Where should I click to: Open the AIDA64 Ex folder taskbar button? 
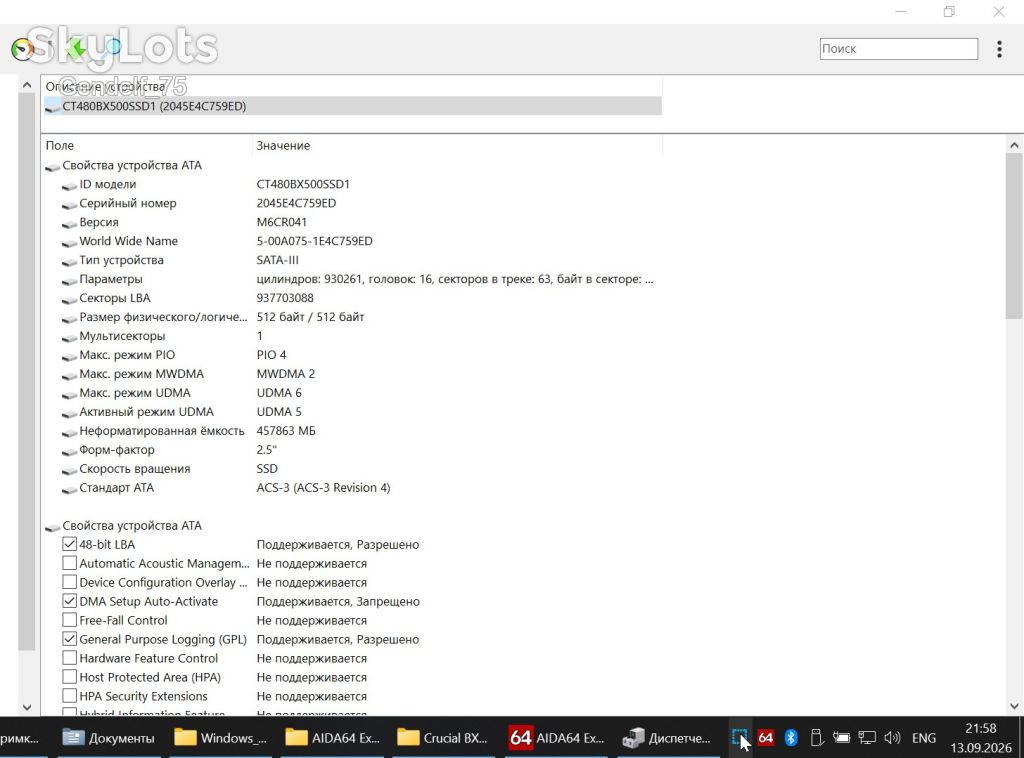[333, 738]
